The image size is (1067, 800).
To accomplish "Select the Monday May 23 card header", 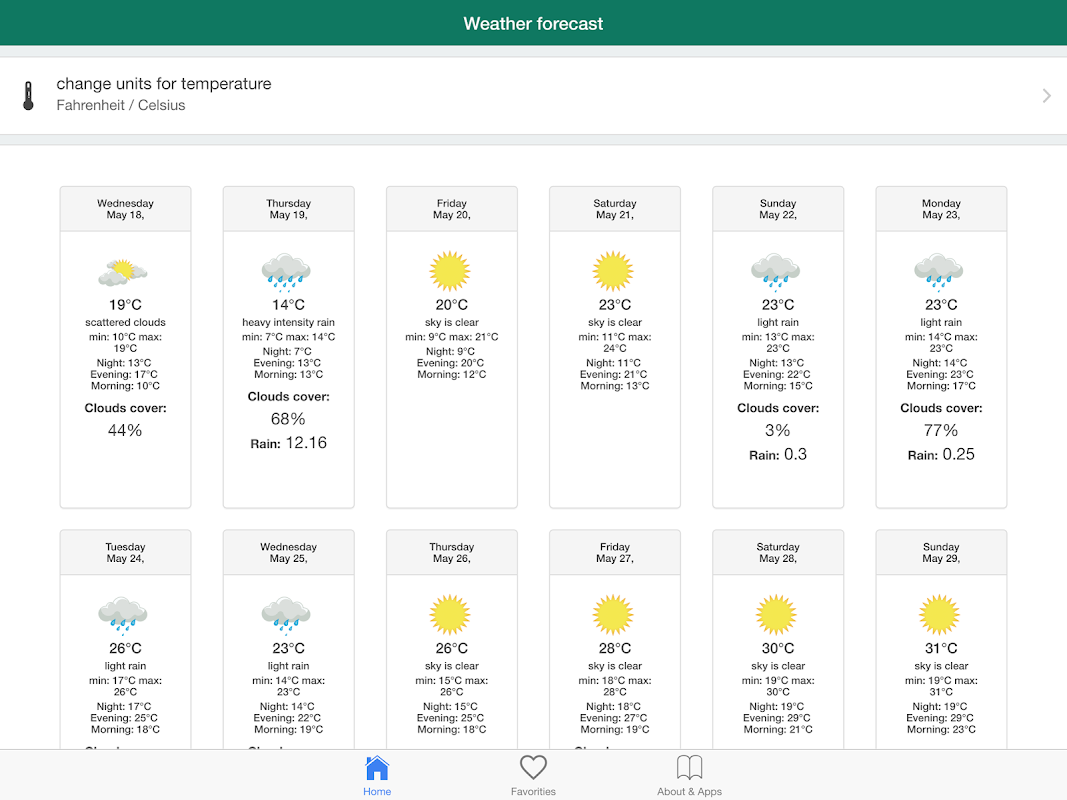I will click(x=941, y=209).
